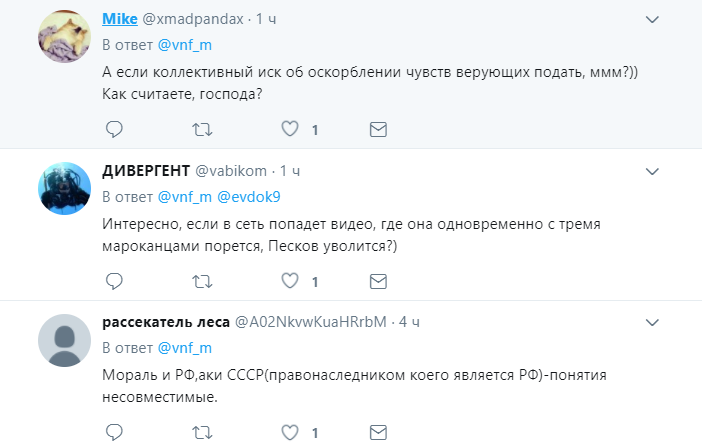Reply to рассекатель леса's tweet
The height and width of the screenshot is (445, 702).
click(x=114, y=433)
